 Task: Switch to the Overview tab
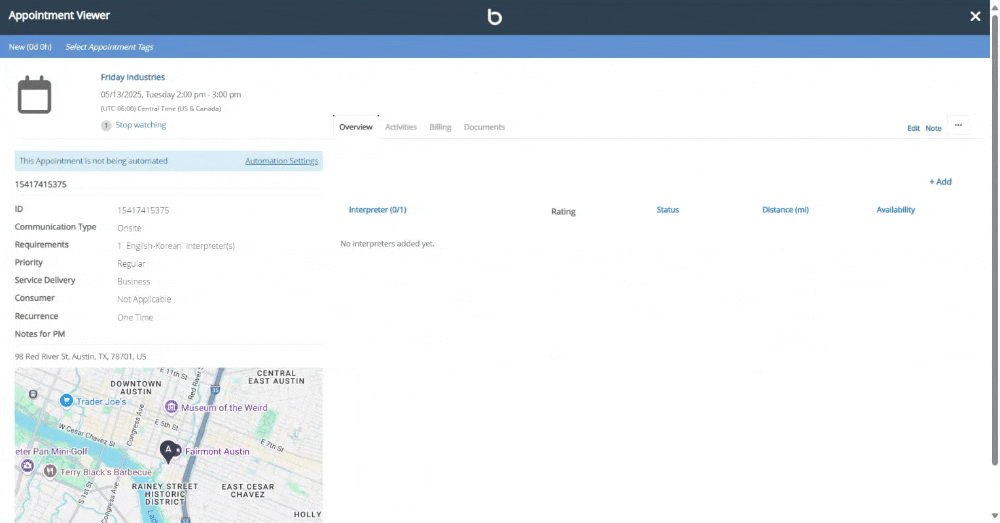tap(356, 127)
